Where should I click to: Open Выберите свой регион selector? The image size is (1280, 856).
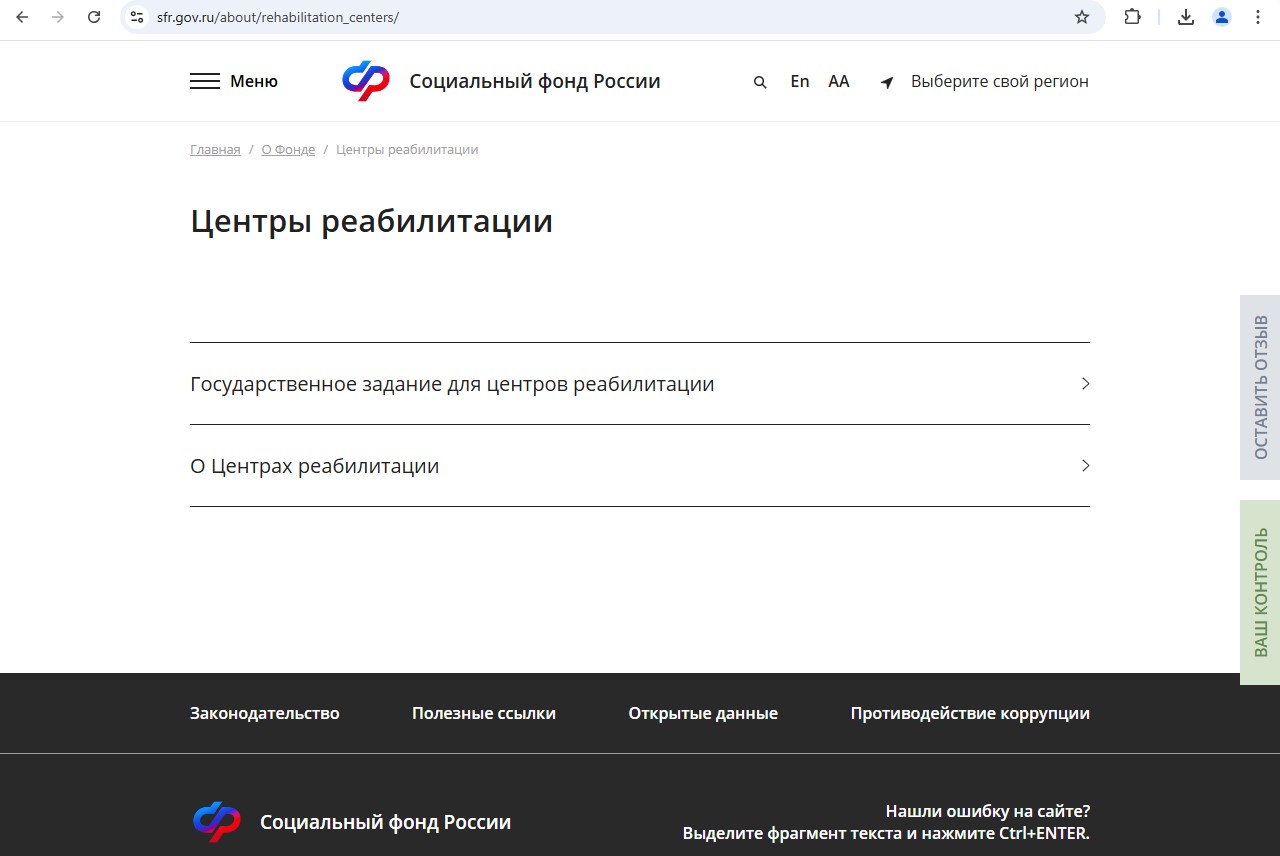pyautogui.click(x=999, y=81)
